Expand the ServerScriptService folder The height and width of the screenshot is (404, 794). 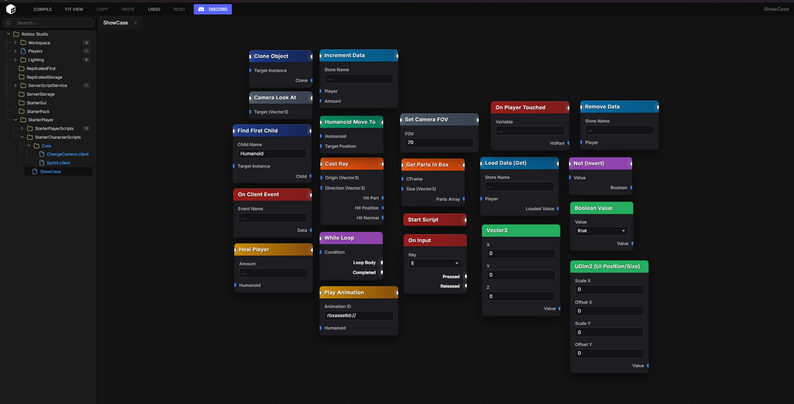(x=15, y=86)
